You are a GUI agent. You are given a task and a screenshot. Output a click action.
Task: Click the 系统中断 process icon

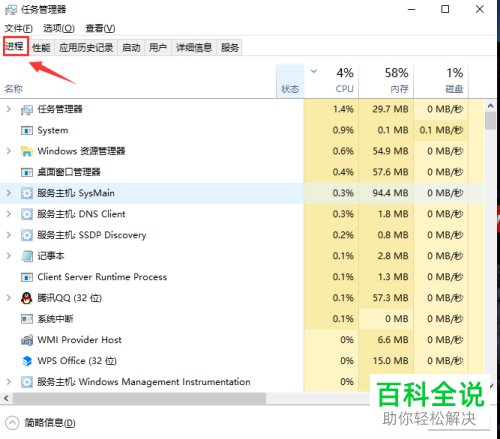click(x=27, y=319)
